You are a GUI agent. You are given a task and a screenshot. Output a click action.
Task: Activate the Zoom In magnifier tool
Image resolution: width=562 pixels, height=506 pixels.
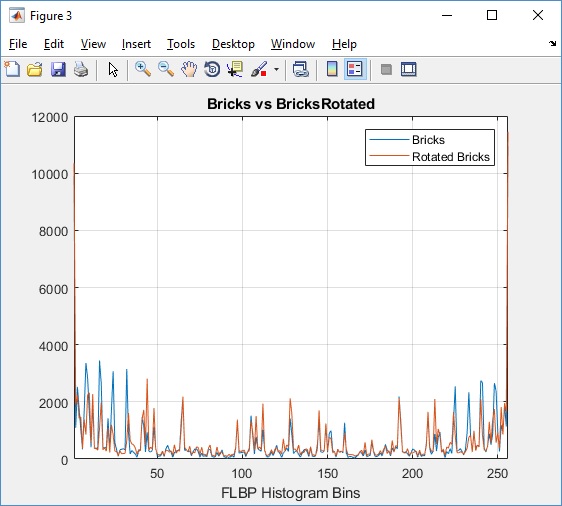click(143, 69)
